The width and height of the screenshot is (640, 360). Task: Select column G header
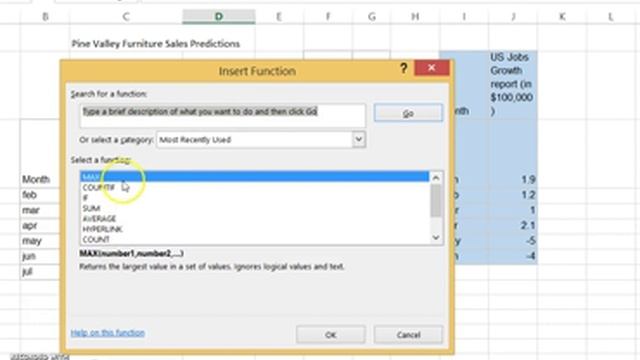point(371,17)
